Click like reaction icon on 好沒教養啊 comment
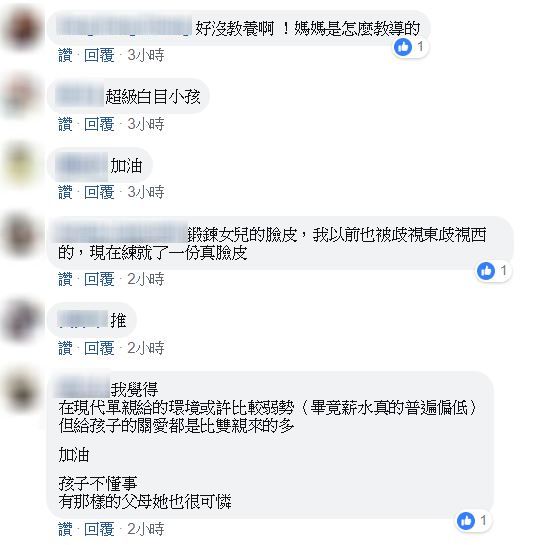The height and width of the screenshot is (545, 548). [x=403, y=47]
